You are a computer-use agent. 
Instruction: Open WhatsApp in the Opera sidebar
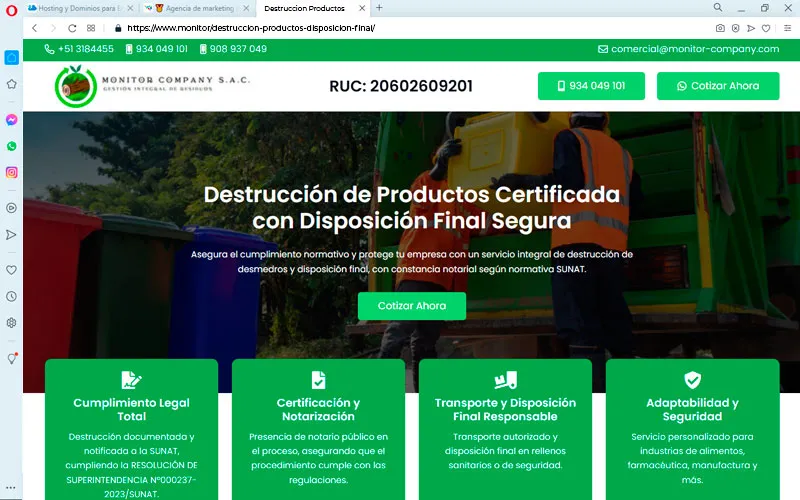pyautogui.click(x=11, y=146)
